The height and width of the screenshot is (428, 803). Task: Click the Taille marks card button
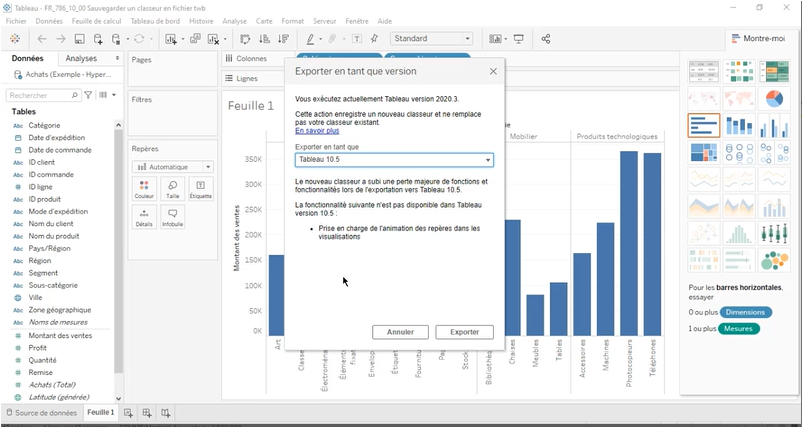pyautogui.click(x=173, y=189)
